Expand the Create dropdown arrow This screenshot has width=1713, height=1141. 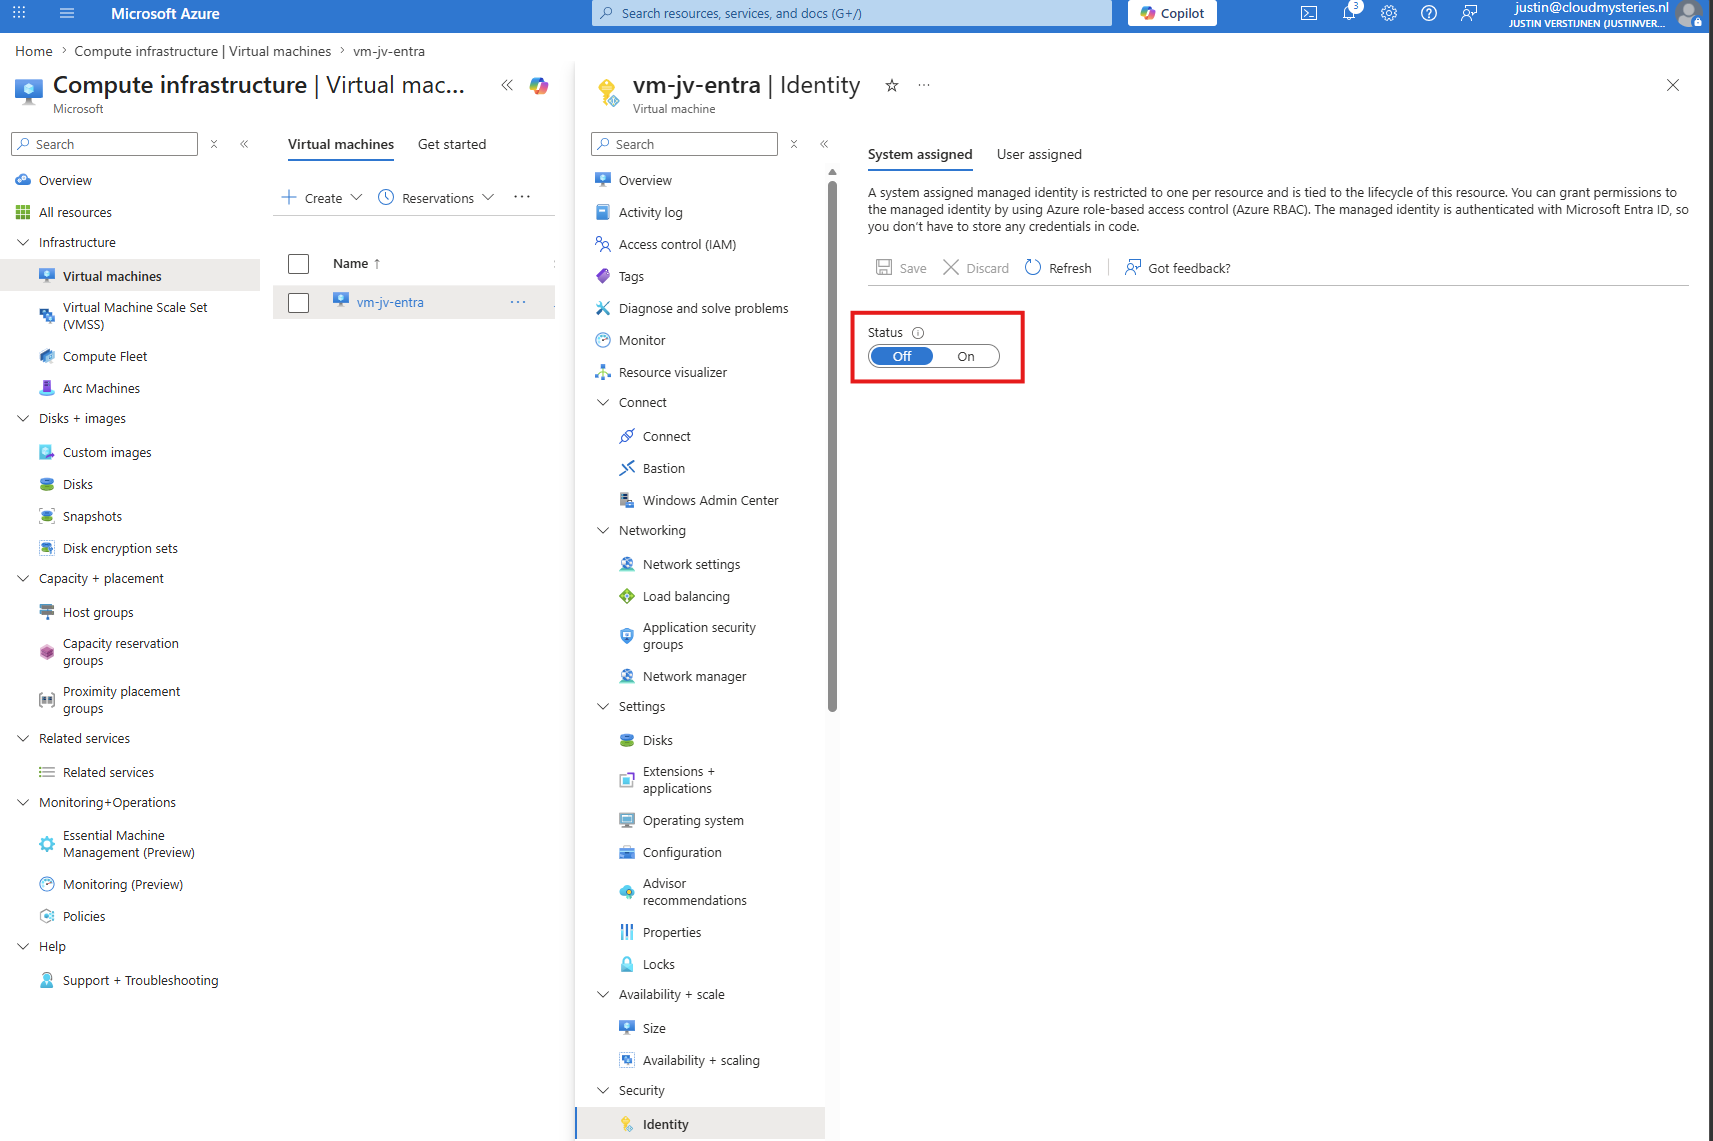pos(356,198)
